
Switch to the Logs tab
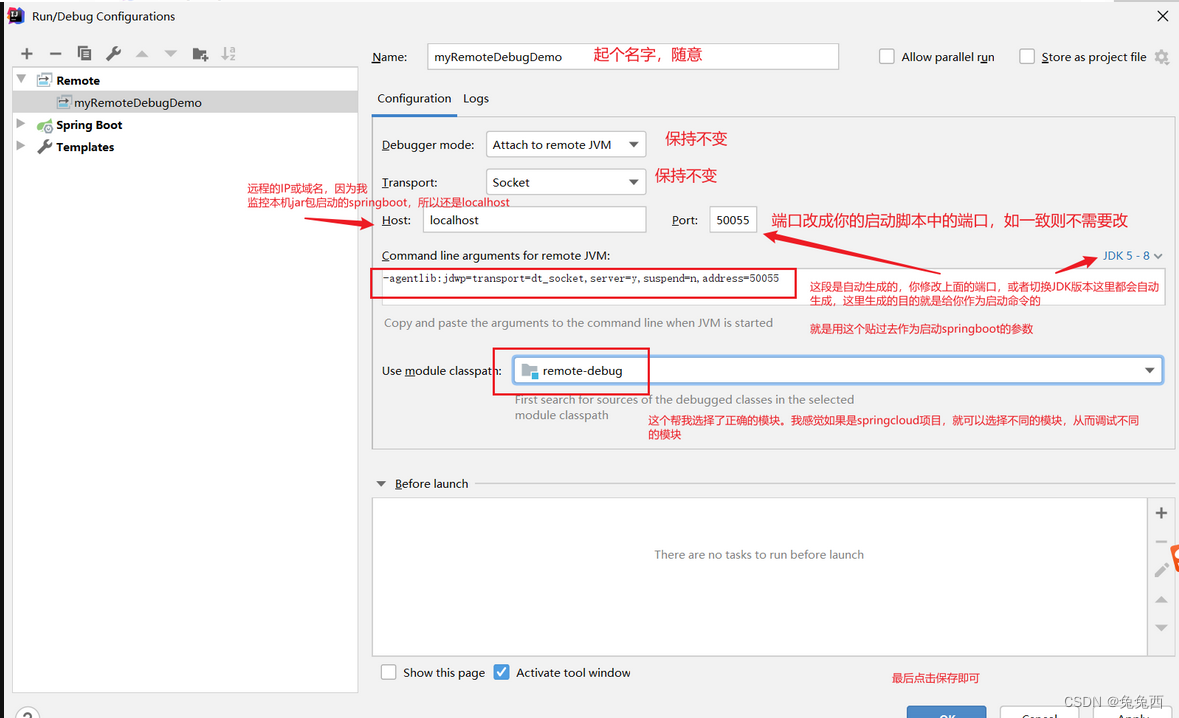tap(476, 98)
